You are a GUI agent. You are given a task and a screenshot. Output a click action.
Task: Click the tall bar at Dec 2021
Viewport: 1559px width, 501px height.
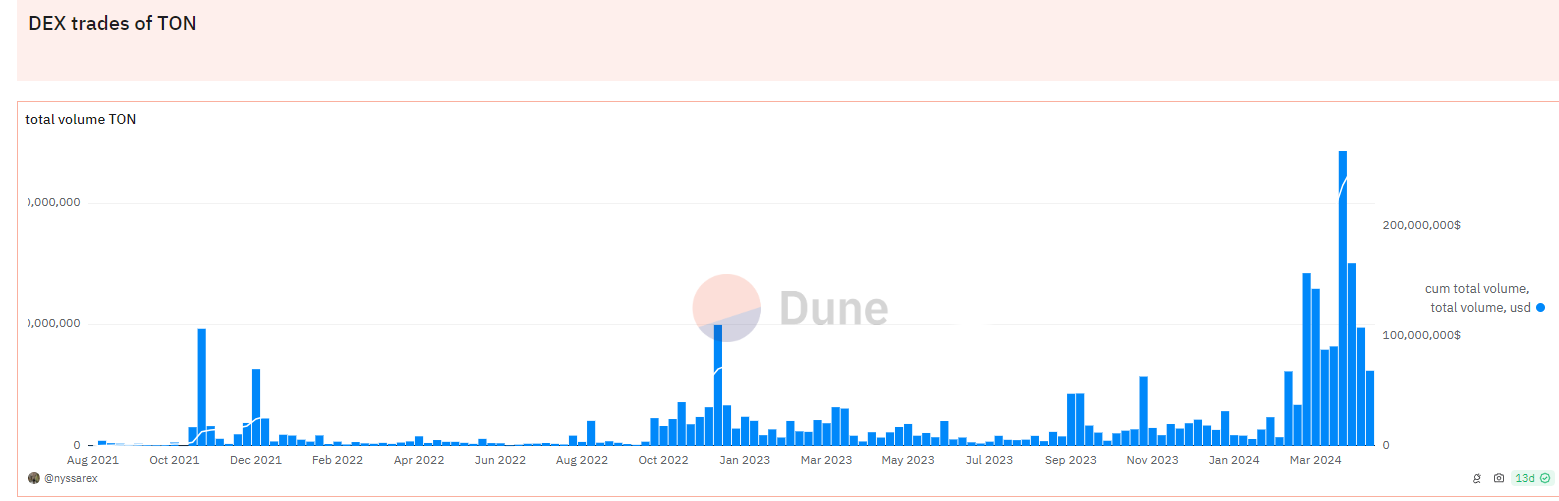point(256,406)
